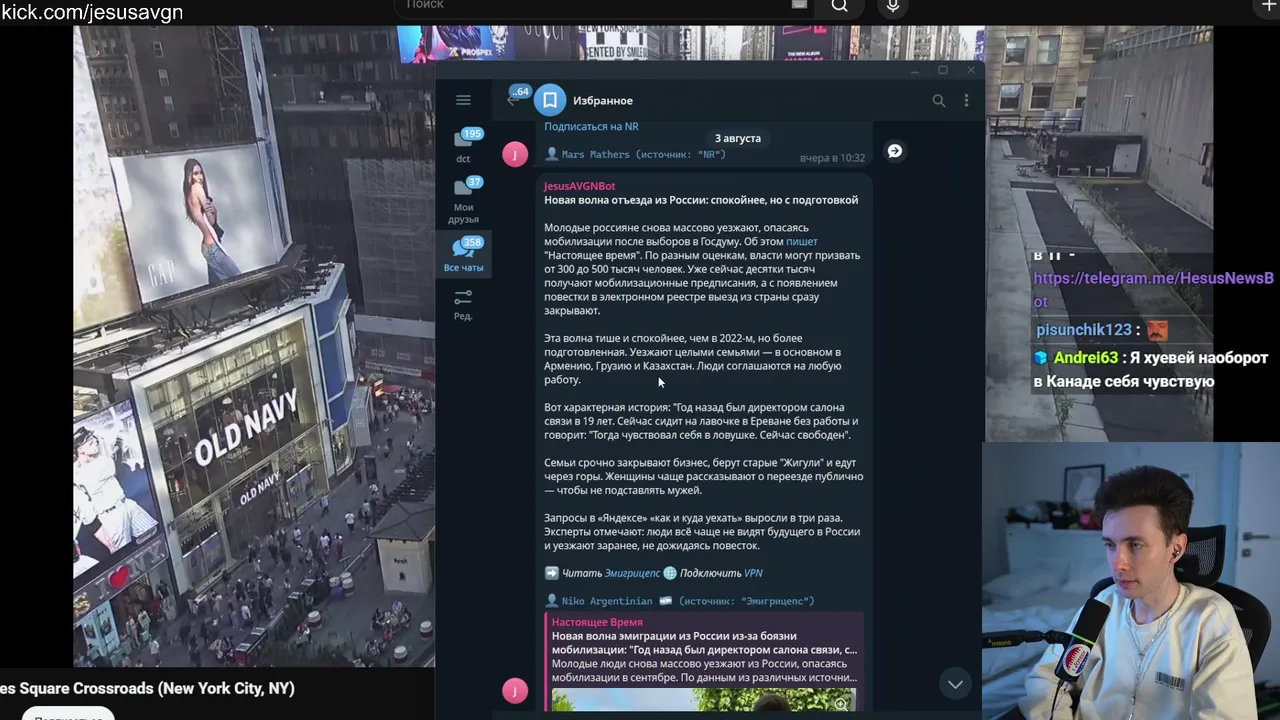
Task: Click the forward arrow beside the message
Action: [895, 151]
